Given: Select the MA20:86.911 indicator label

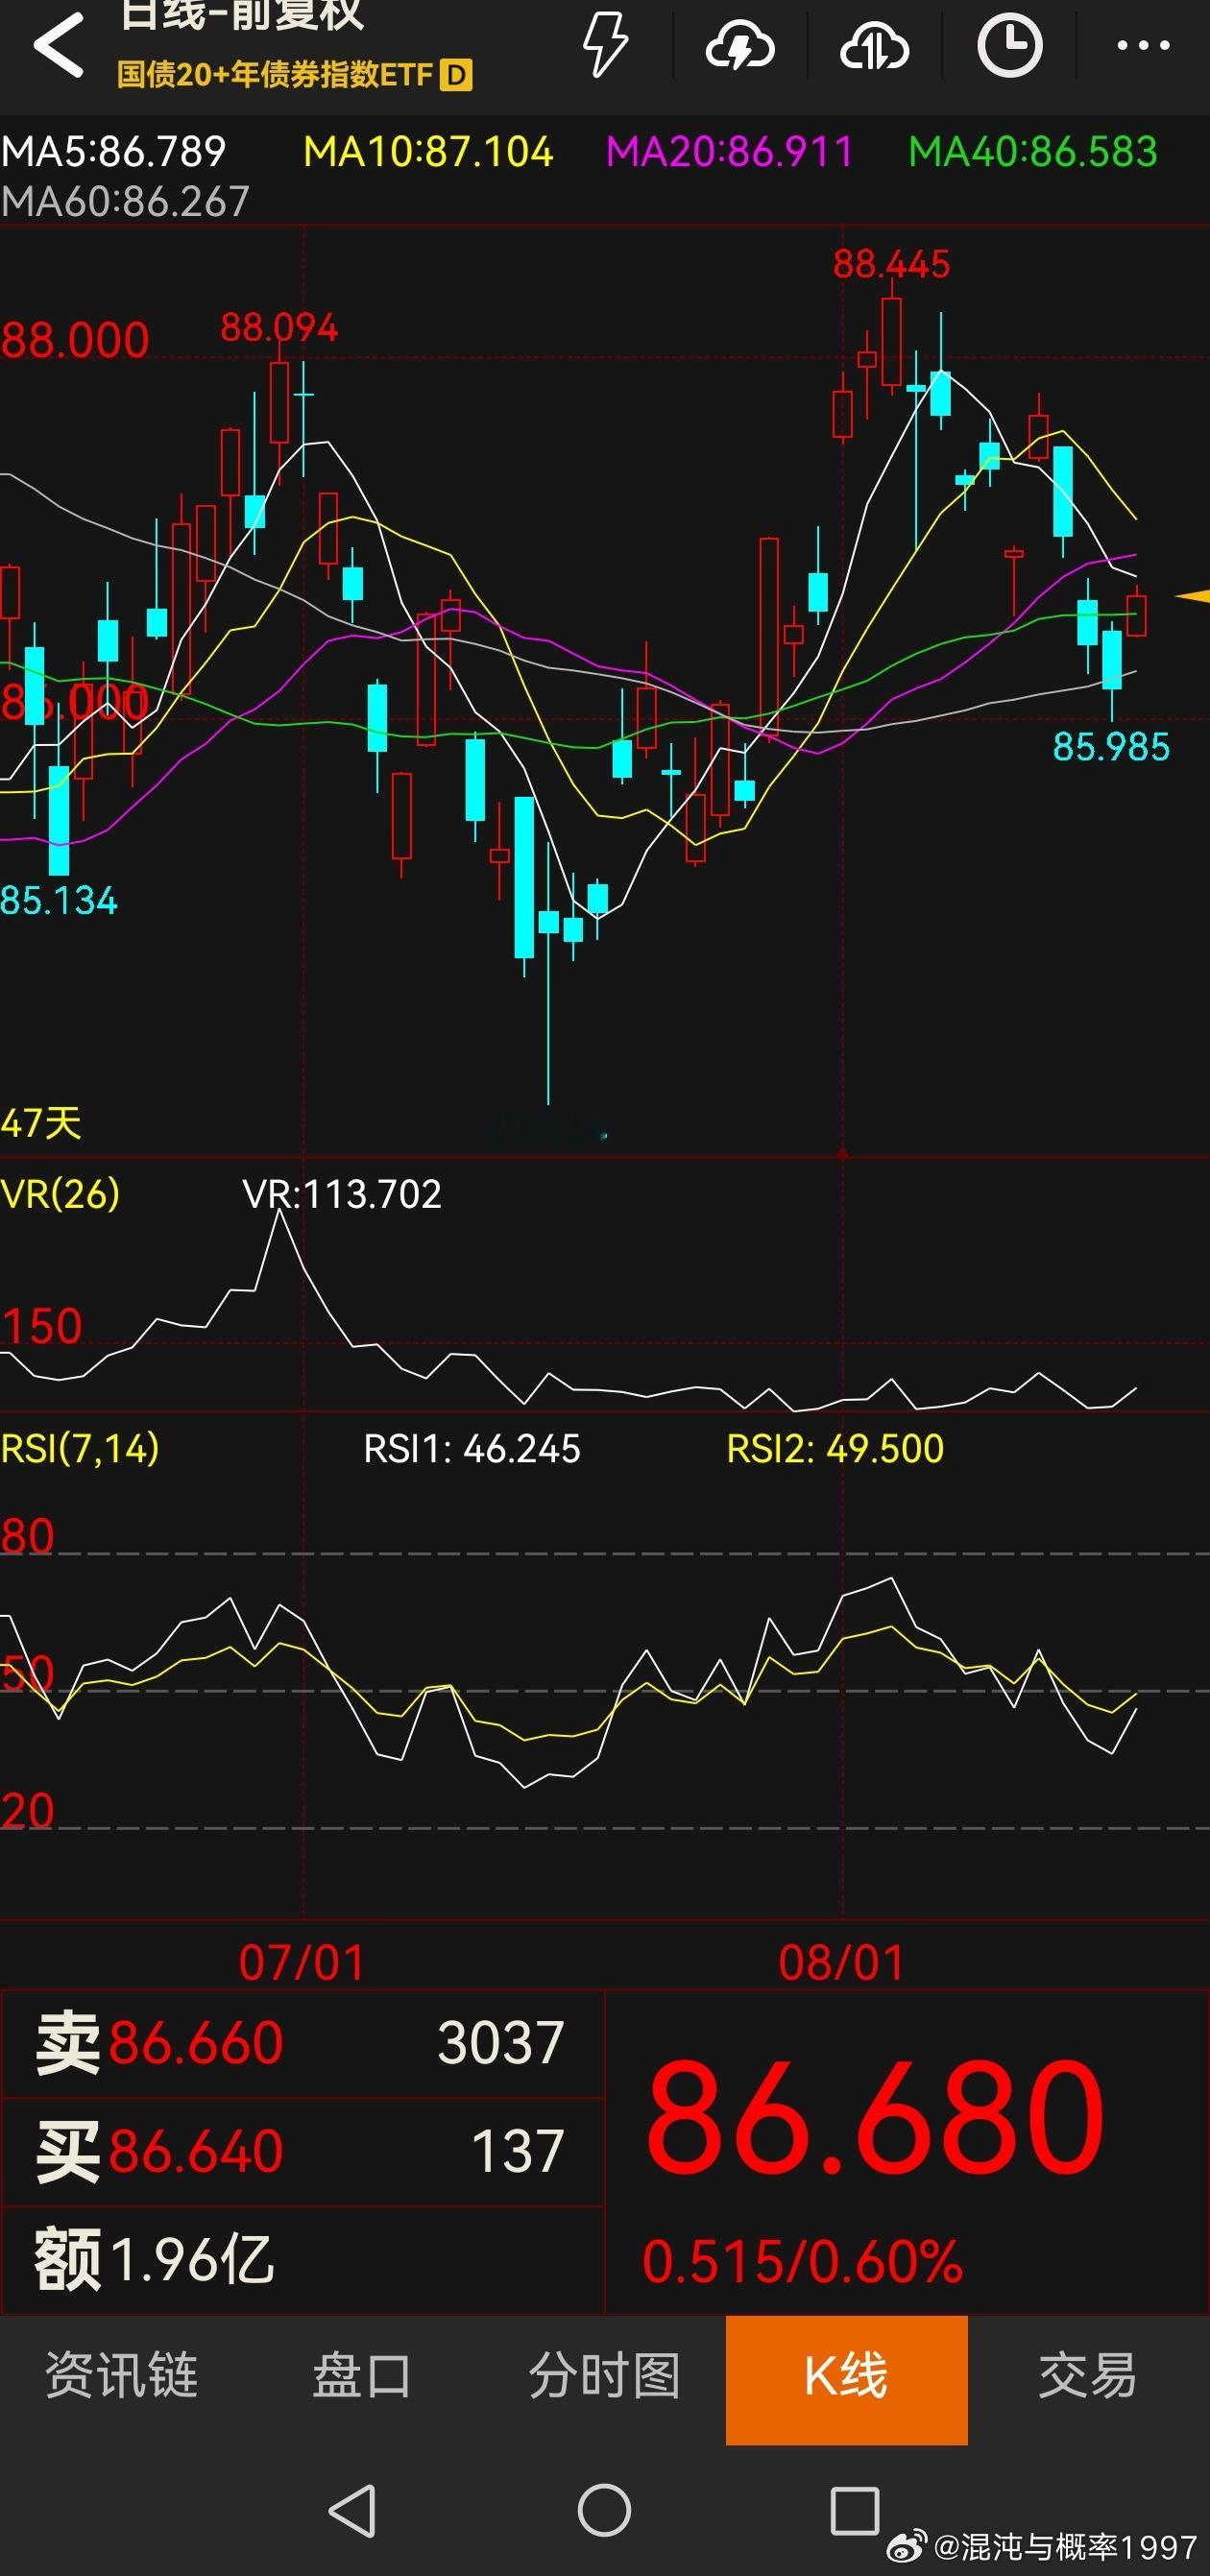Looking at the screenshot, I should 730,152.
